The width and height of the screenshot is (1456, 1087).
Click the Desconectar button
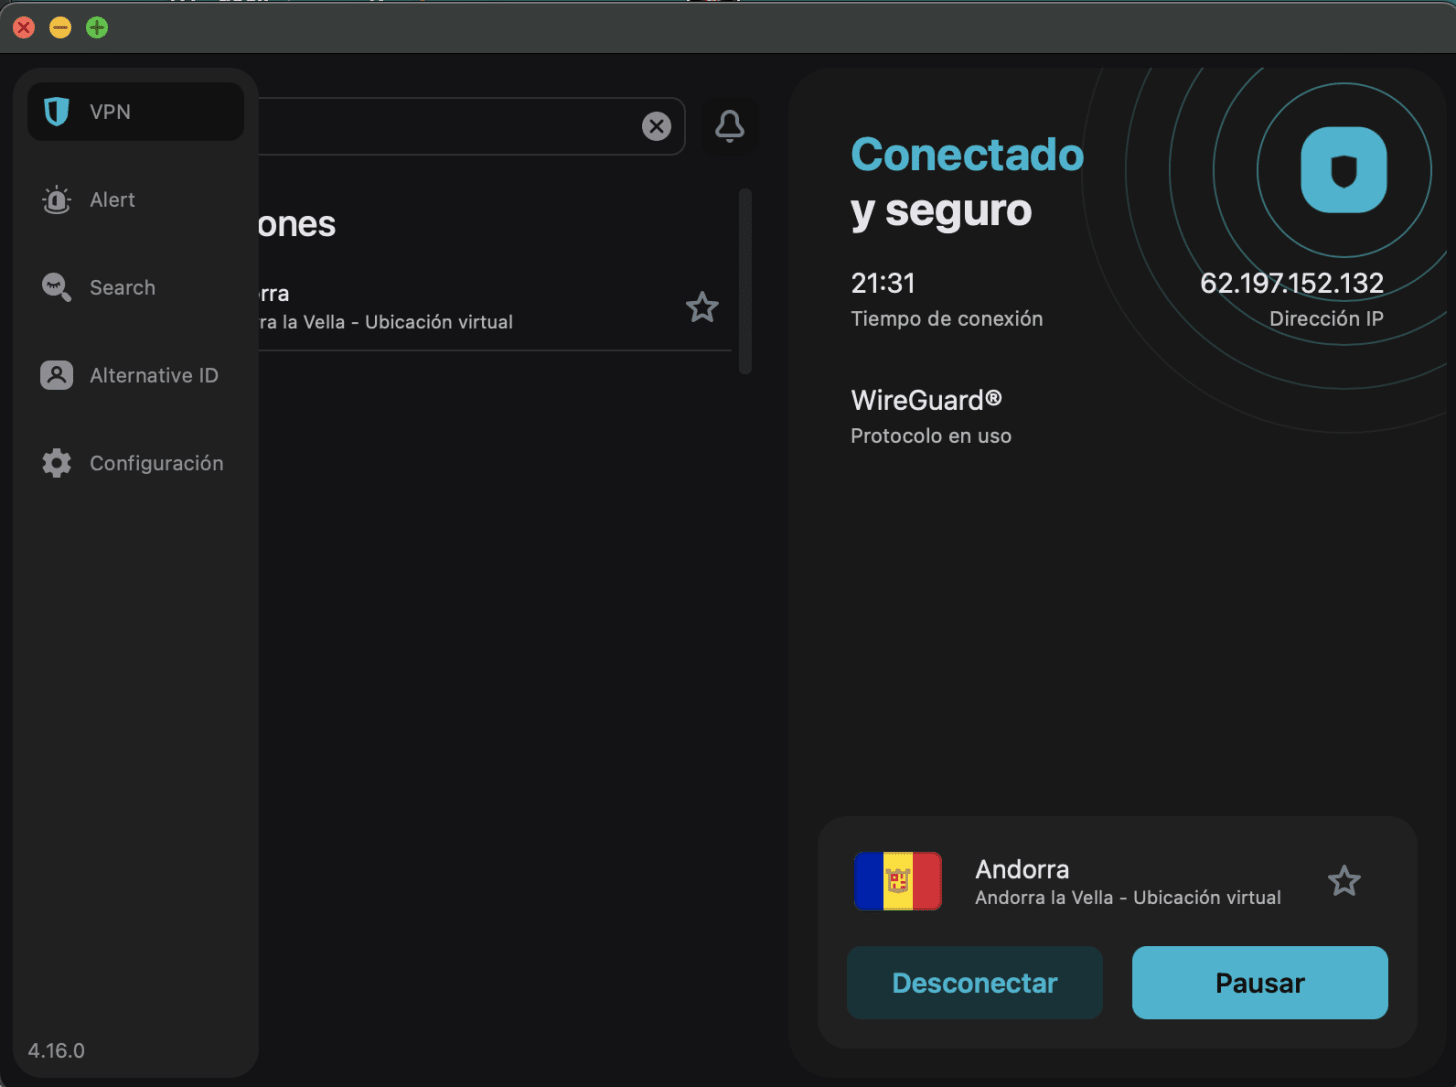(975, 983)
